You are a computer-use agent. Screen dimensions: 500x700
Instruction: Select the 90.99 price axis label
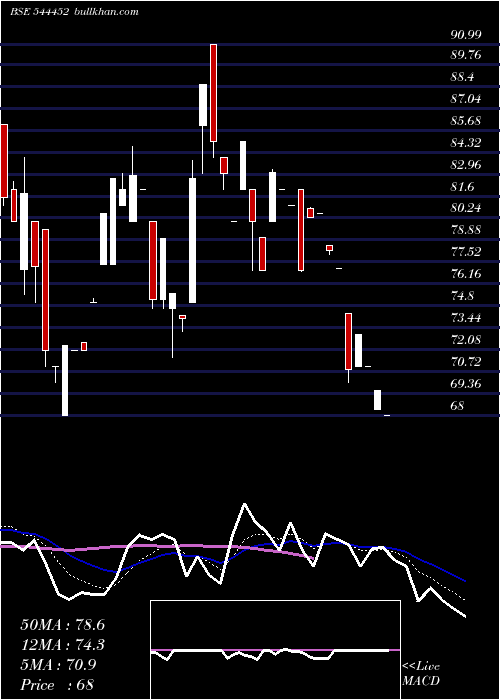click(x=466, y=33)
